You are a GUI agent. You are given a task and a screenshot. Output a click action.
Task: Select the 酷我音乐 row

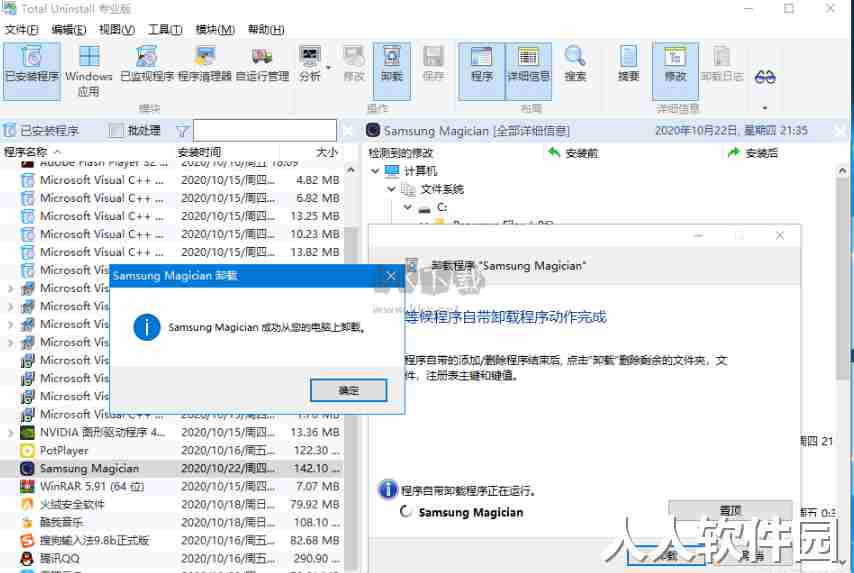(x=172, y=522)
